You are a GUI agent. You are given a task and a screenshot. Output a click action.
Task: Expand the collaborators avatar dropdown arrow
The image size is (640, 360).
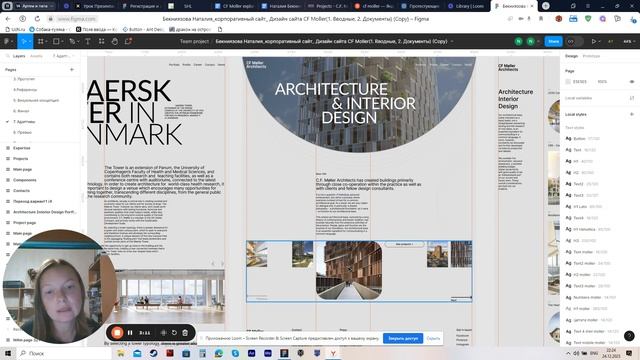[x=538, y=41]
